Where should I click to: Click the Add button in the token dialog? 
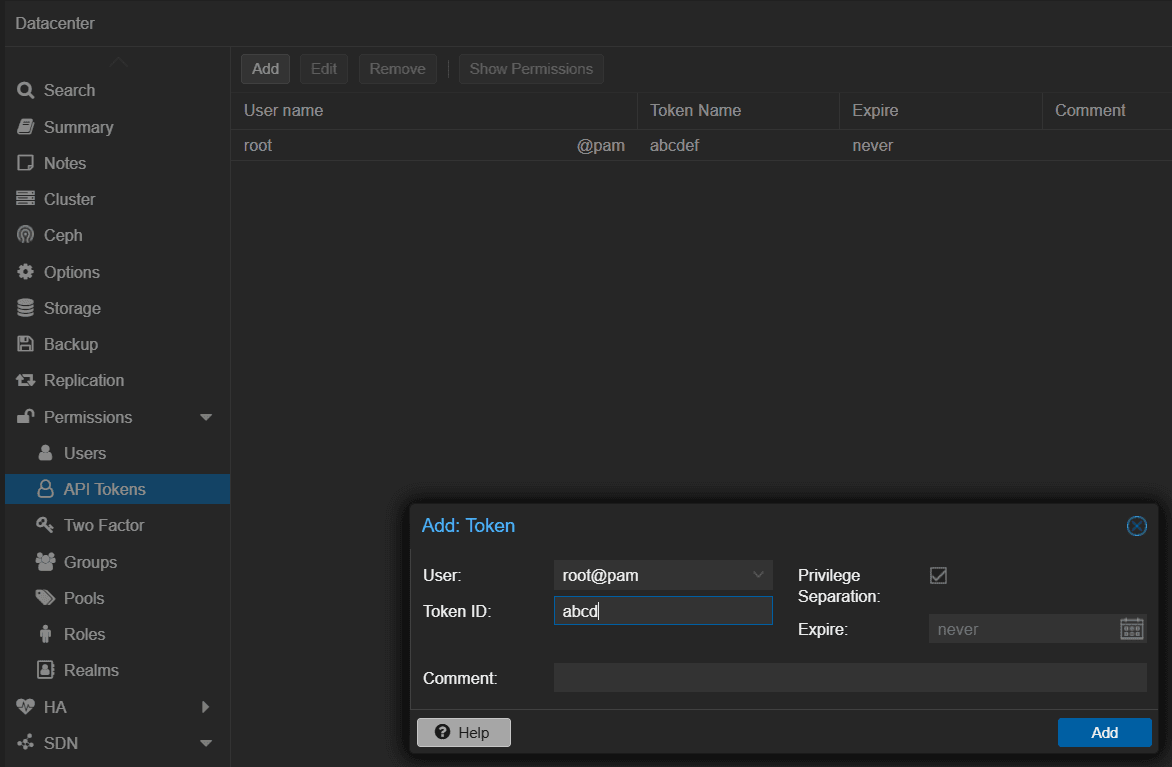1104,732
